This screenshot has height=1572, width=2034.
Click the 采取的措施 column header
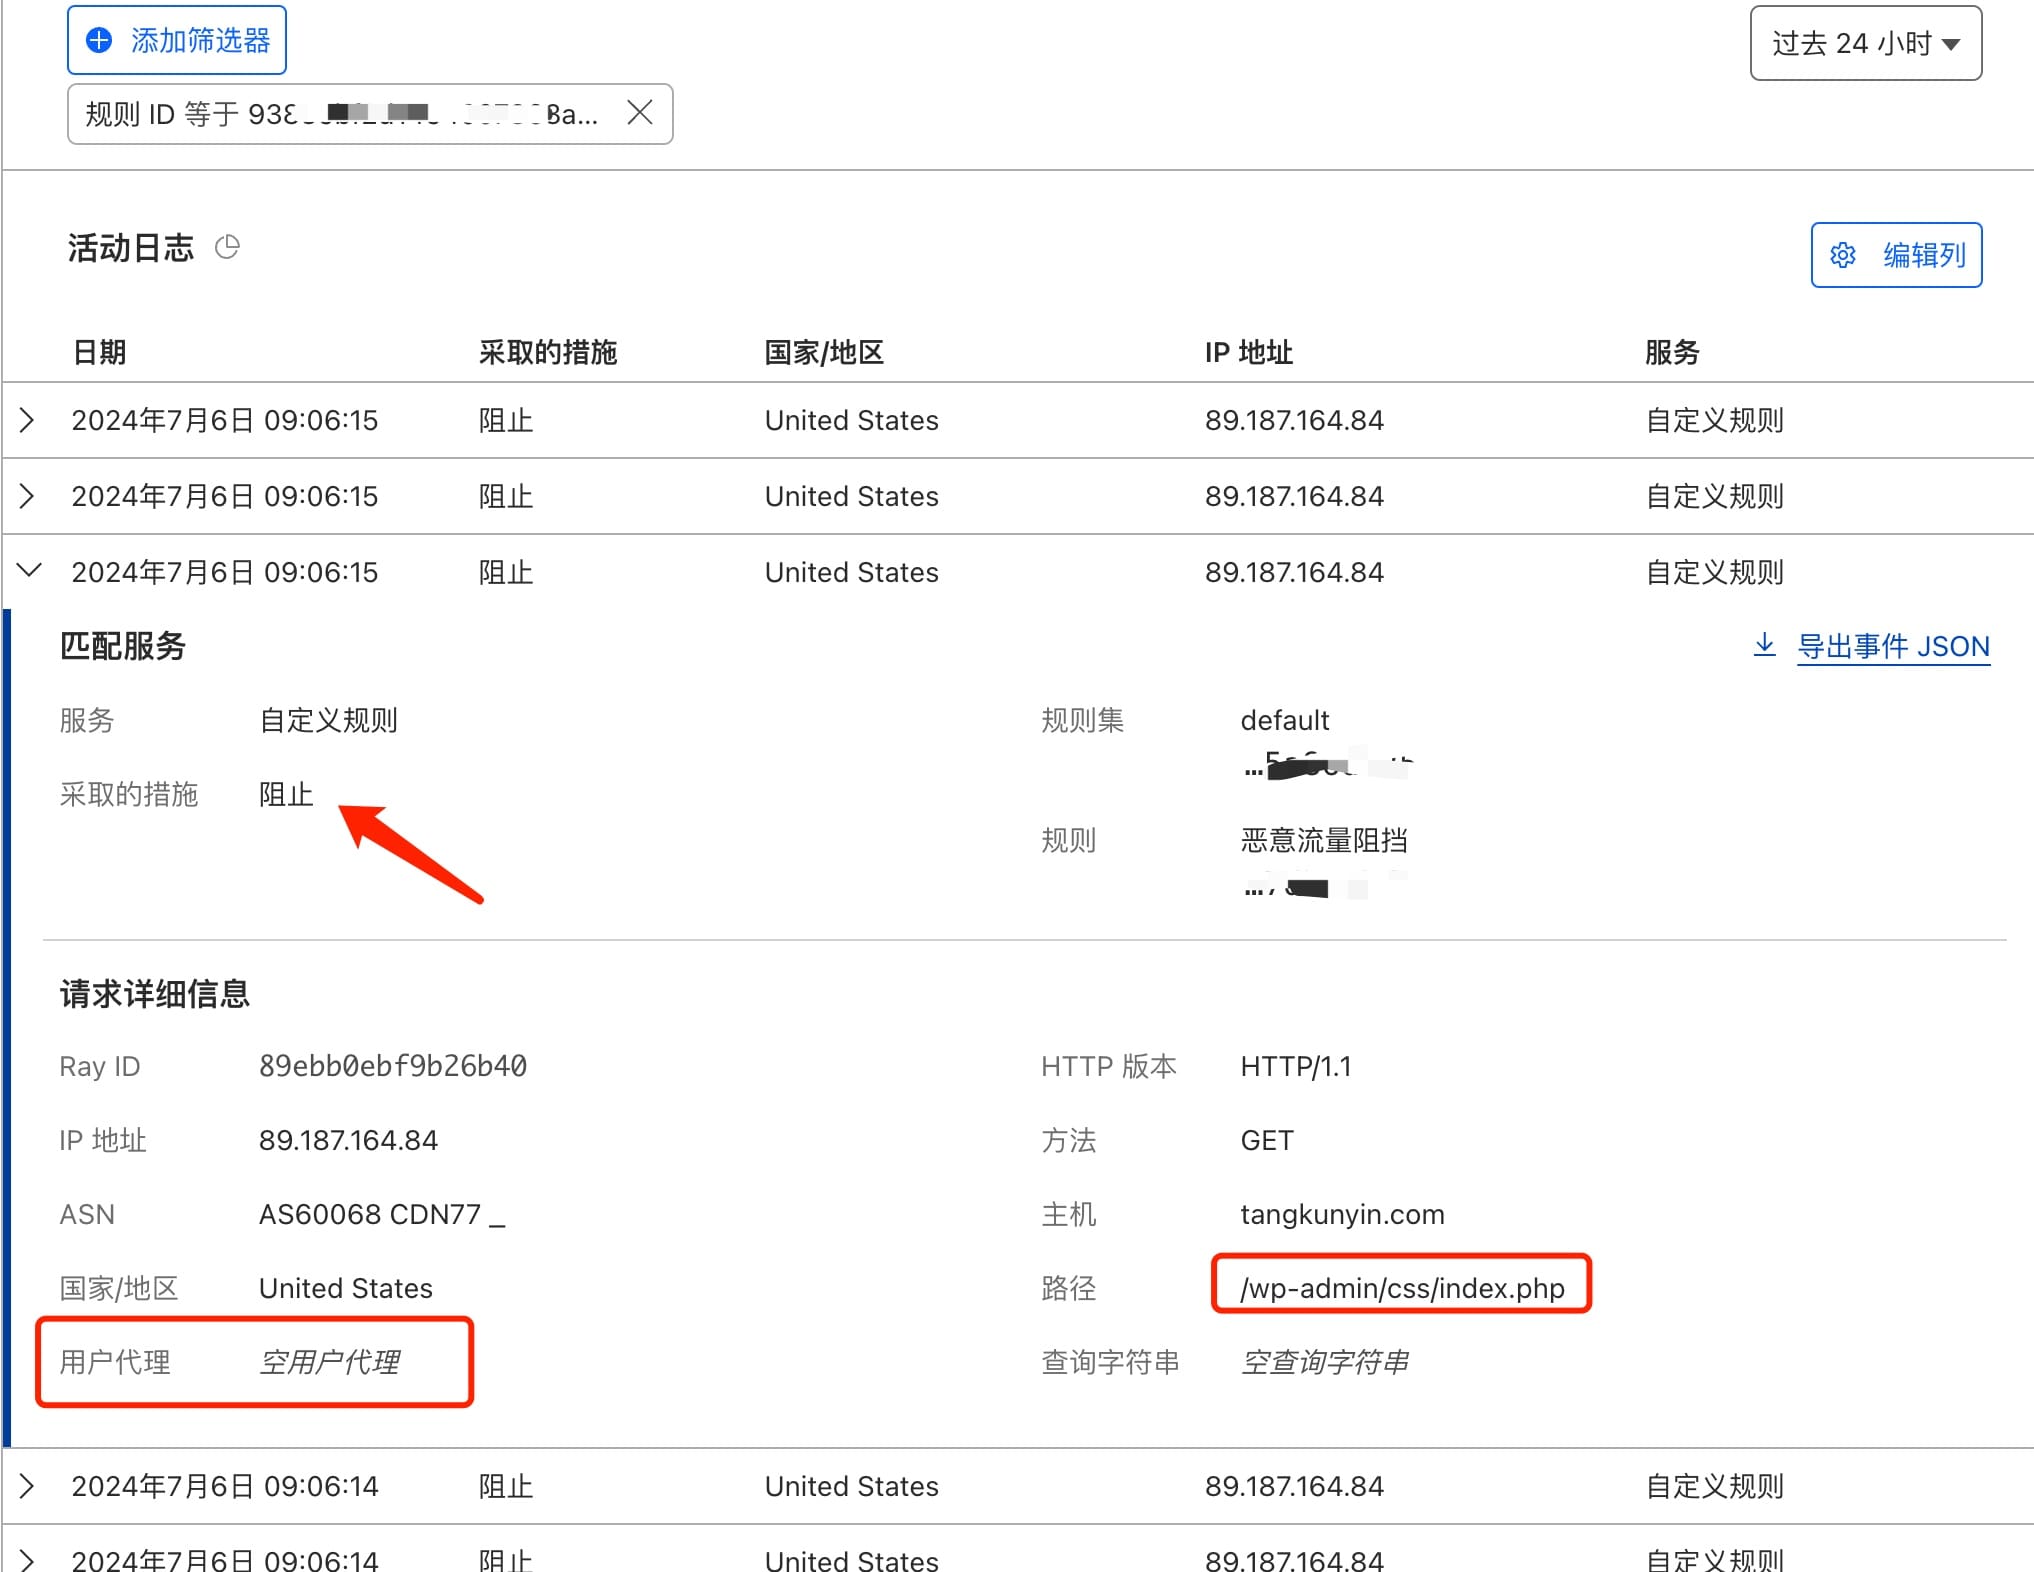pos(548,352)
